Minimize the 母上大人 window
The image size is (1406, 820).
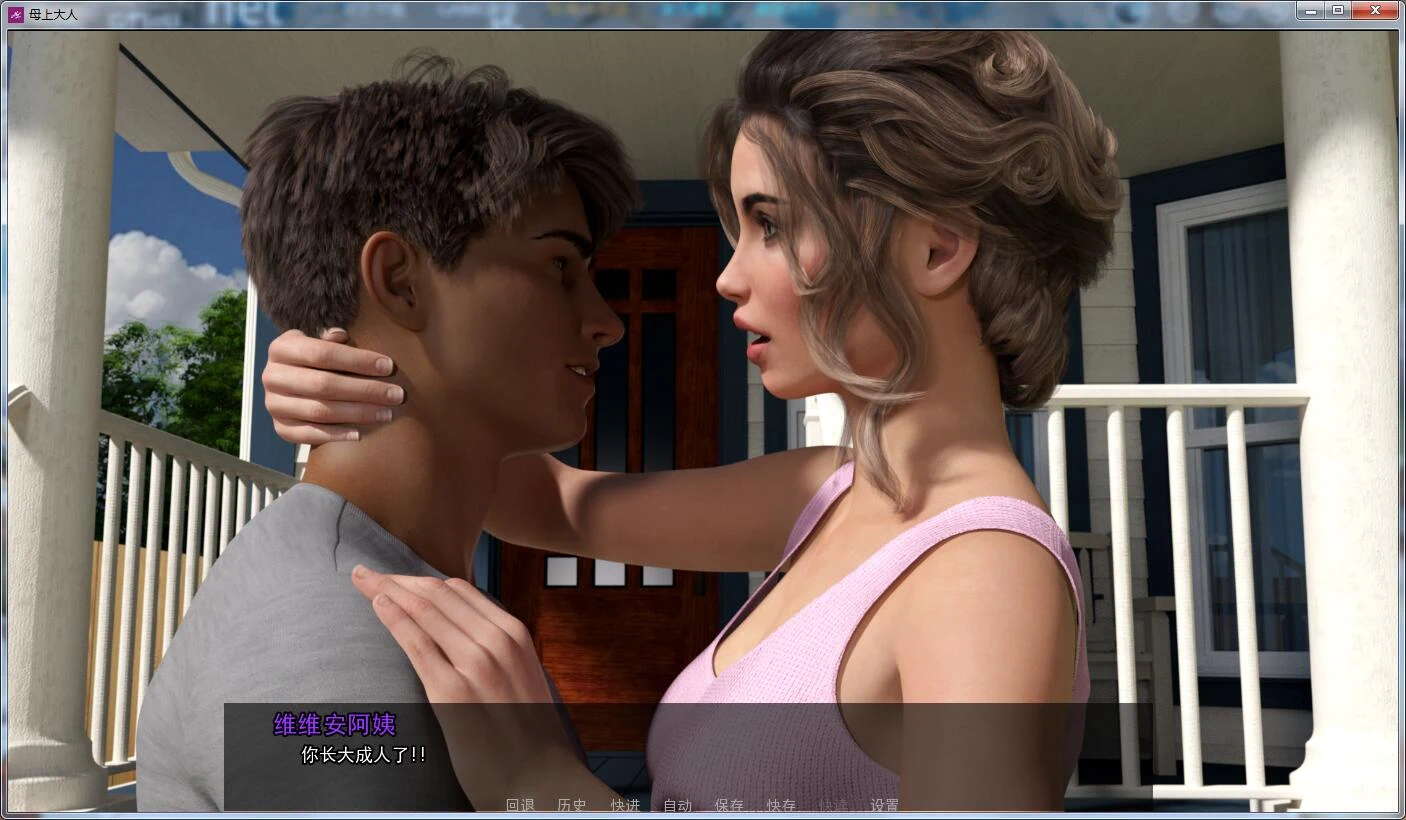[1311, 10]
